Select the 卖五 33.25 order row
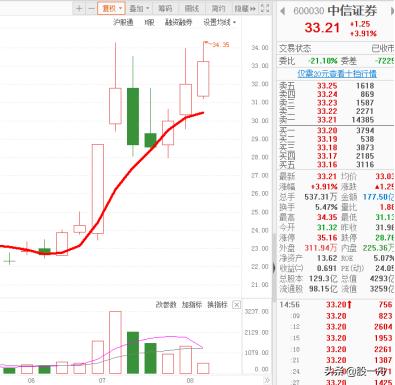Screen dimensions: 395x385 pyautogui.click(x=336, y=86)
